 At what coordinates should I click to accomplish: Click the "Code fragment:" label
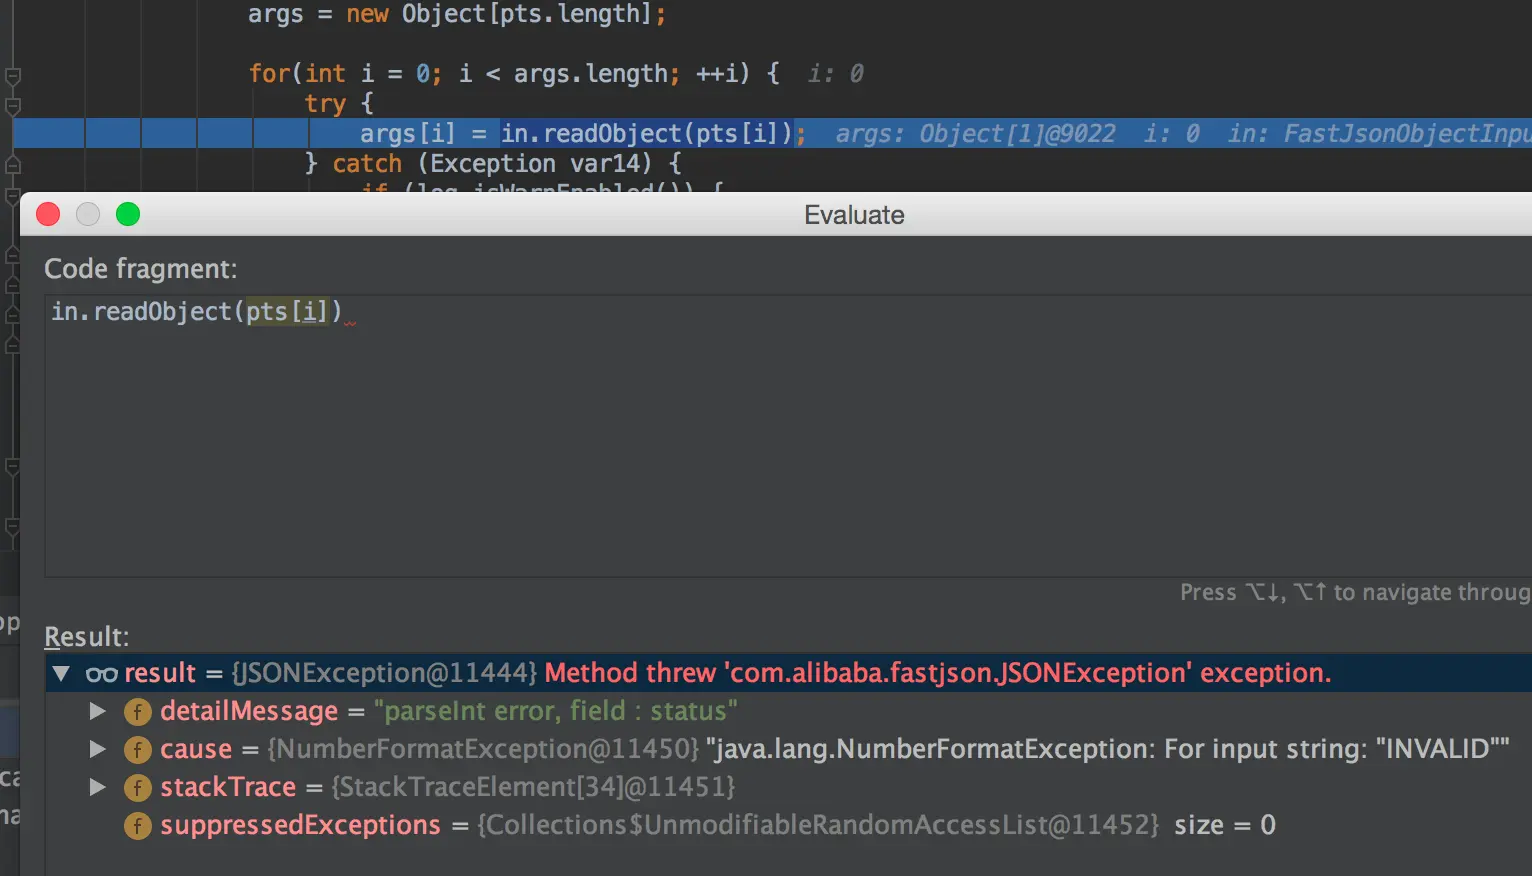click(x=141, y=269)
